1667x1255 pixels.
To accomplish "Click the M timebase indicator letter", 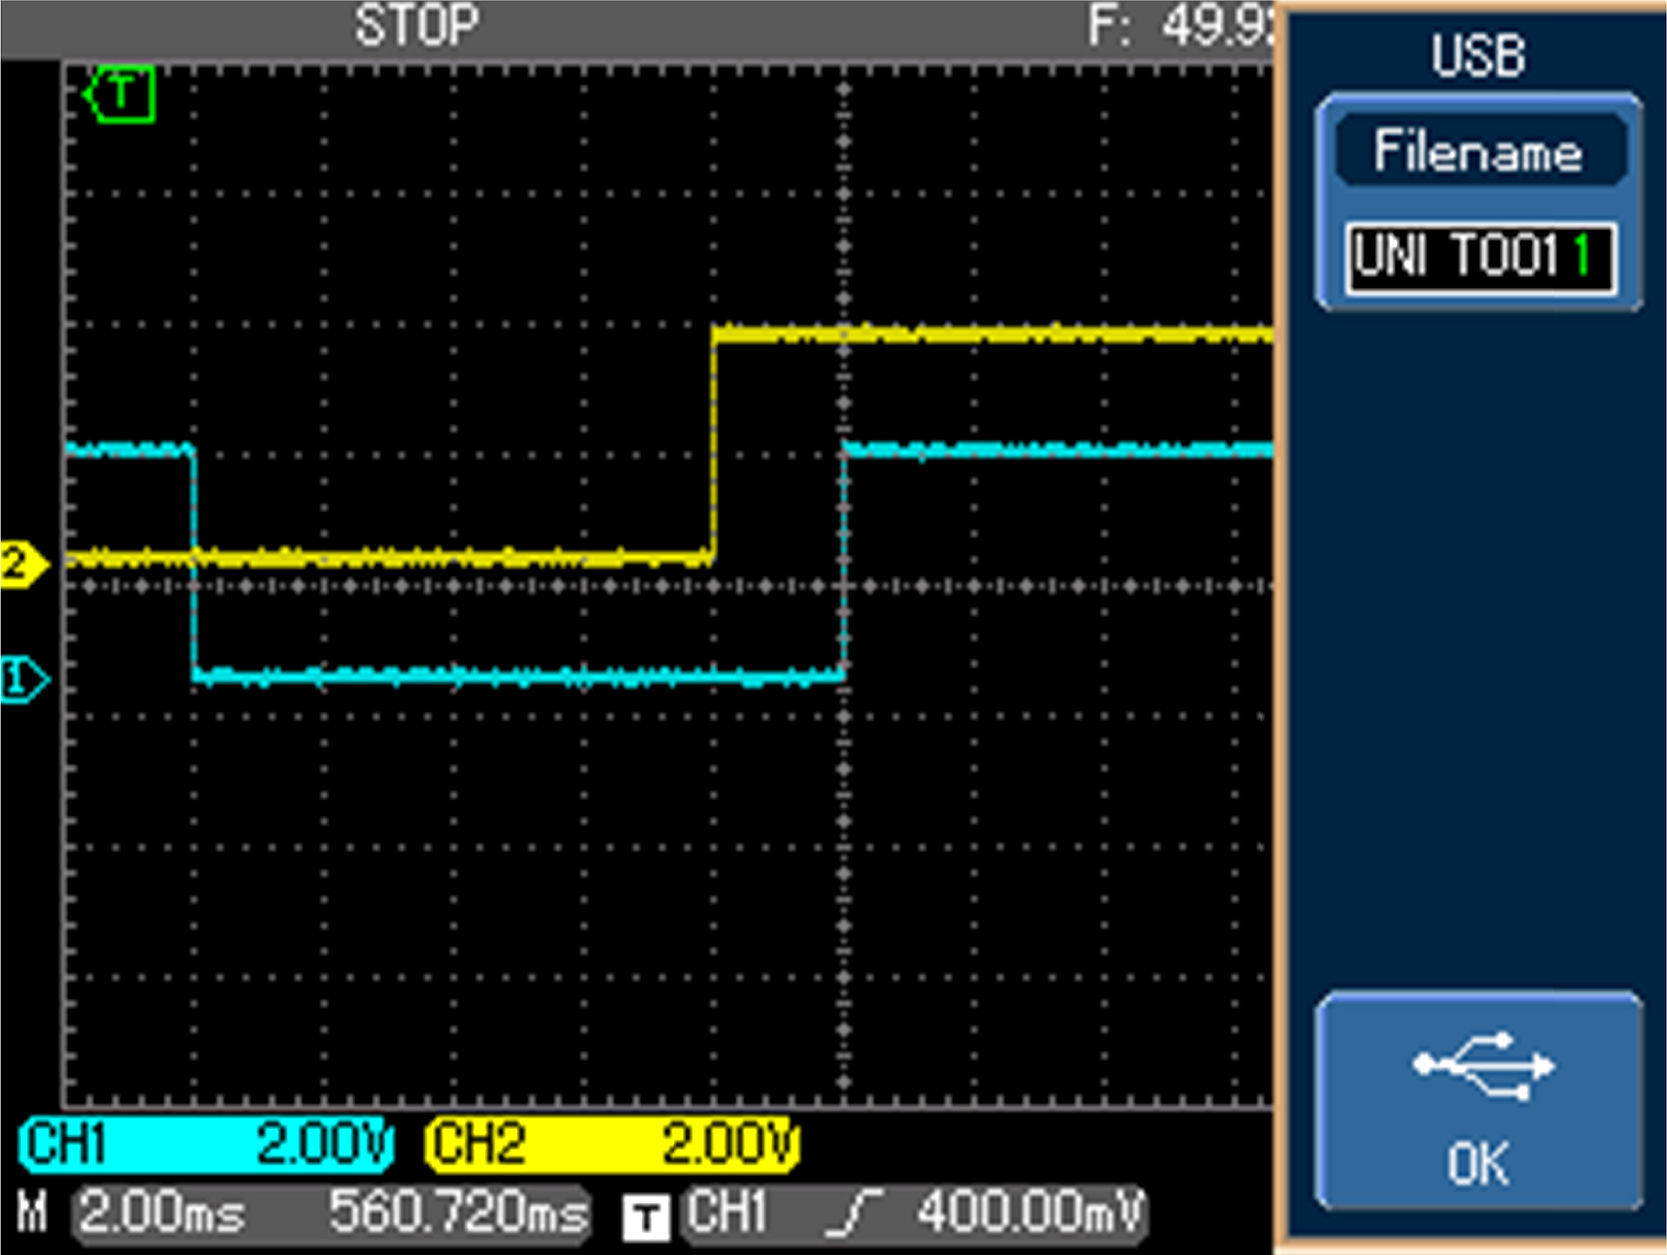I will point(33,1213).
